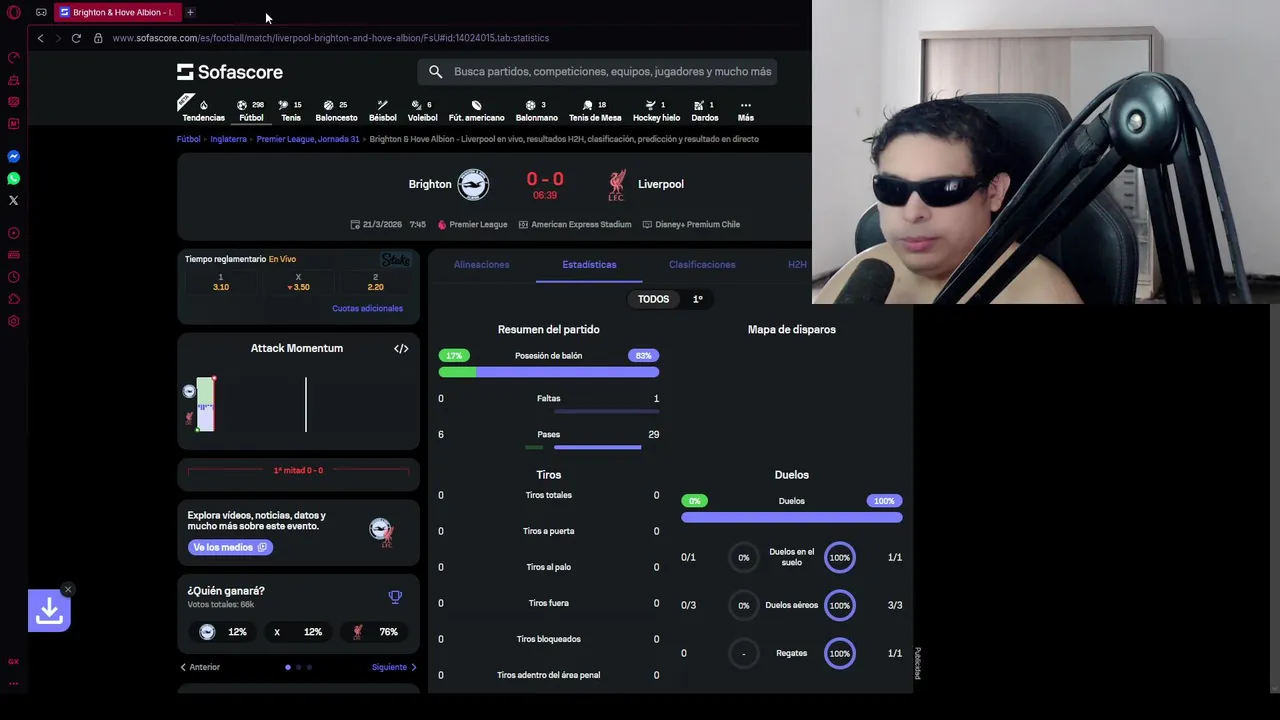
Task: Switch to Estadísticas tab
Action: 589,264
